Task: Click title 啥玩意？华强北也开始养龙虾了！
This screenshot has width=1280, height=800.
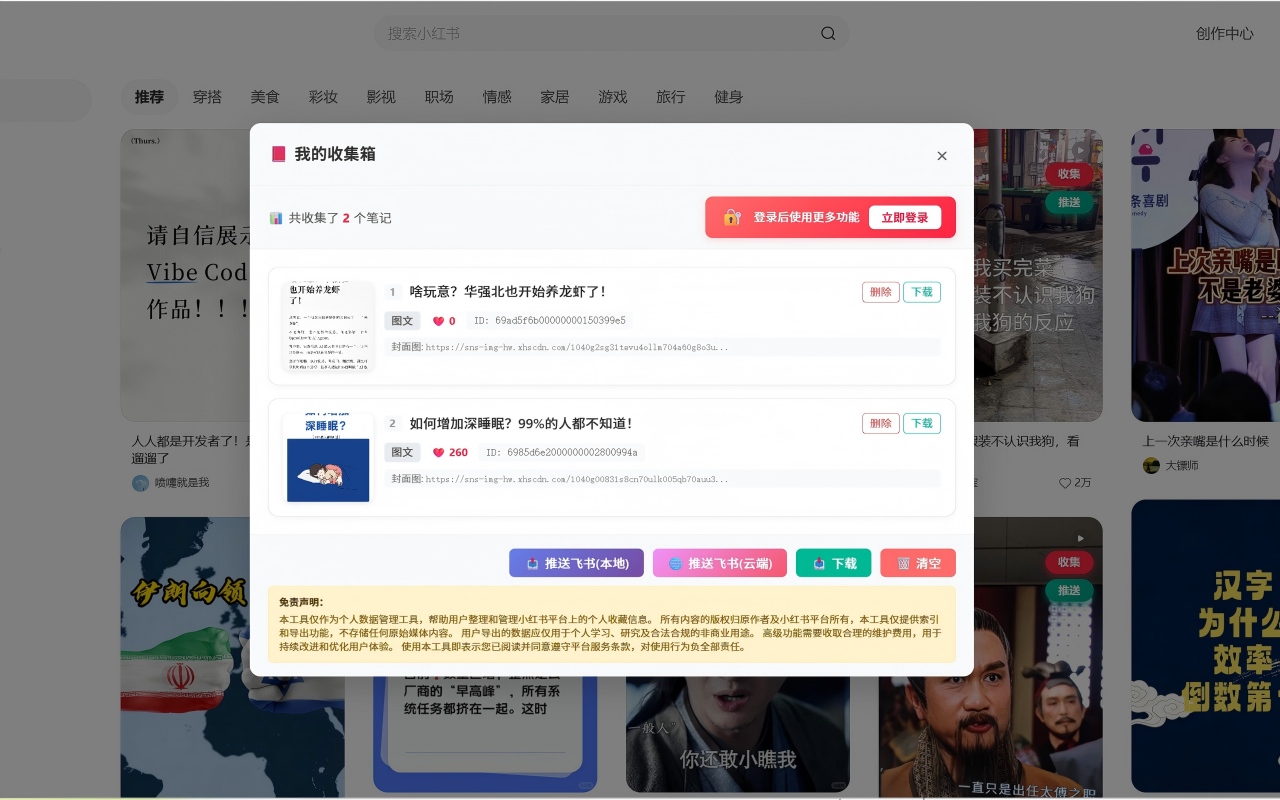Action: coord(508,292)
